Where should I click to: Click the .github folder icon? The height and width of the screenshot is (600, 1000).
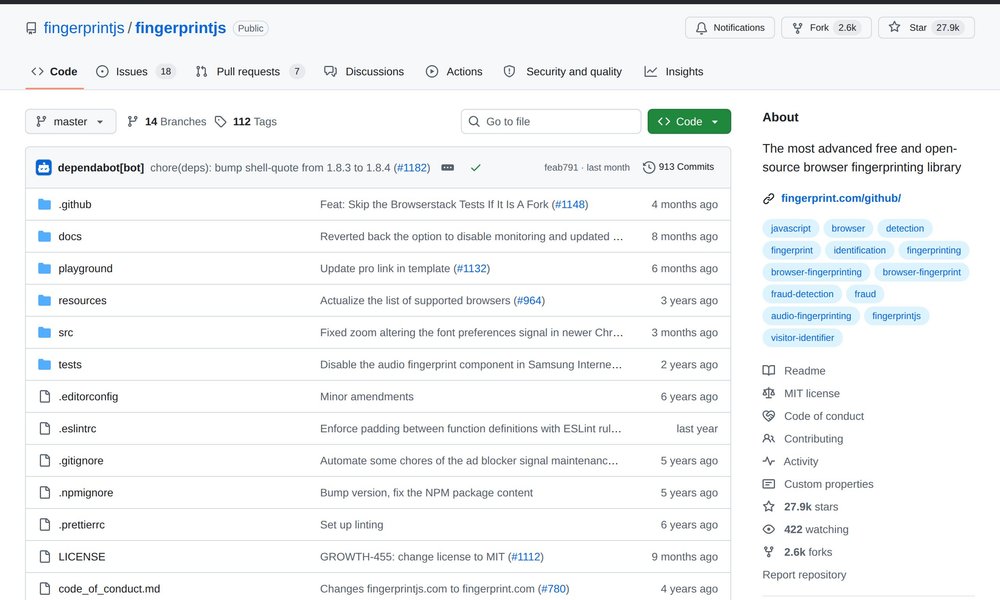[45, 204]
